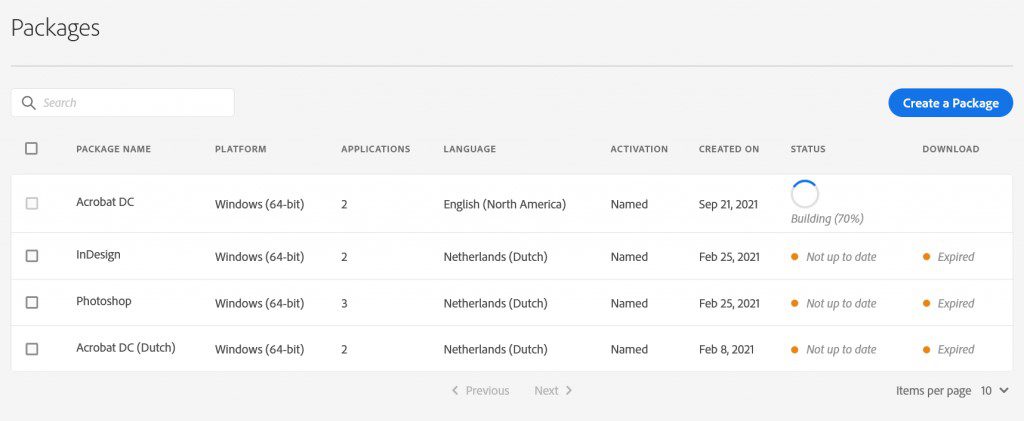Click the Building progress spinner

(804, 194)
